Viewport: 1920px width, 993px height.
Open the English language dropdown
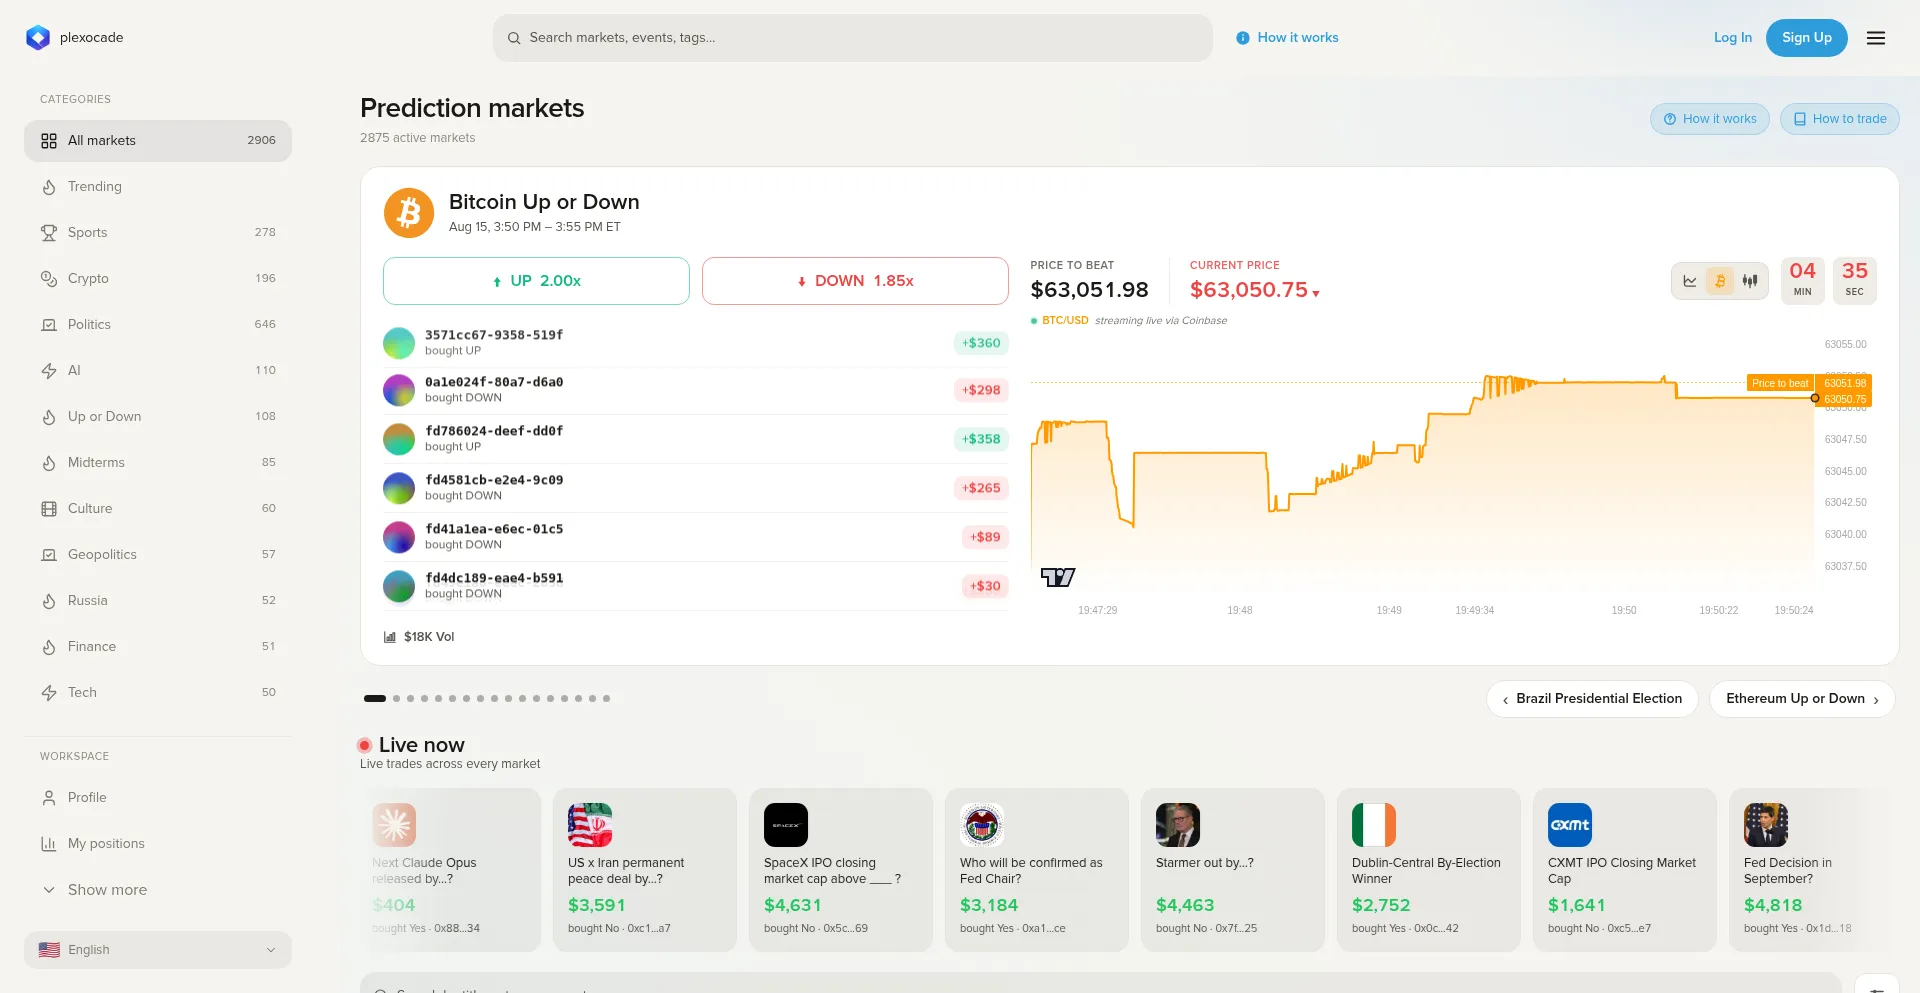click(158, 950)
